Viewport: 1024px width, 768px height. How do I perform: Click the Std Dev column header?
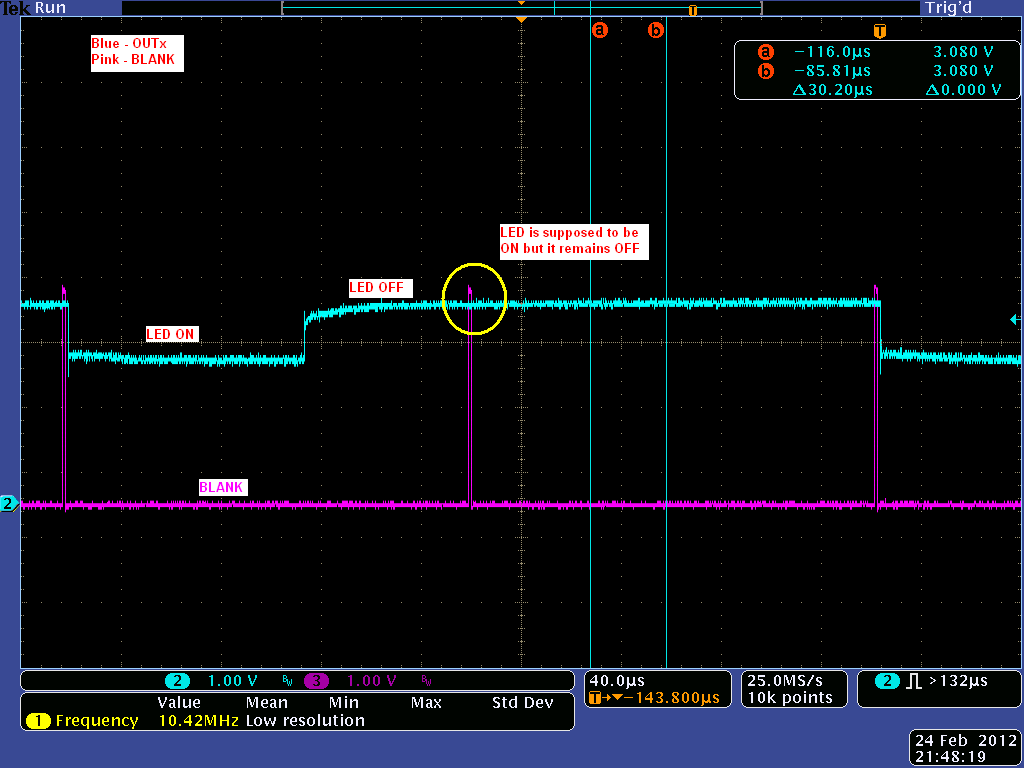click(x=522, y=703)
